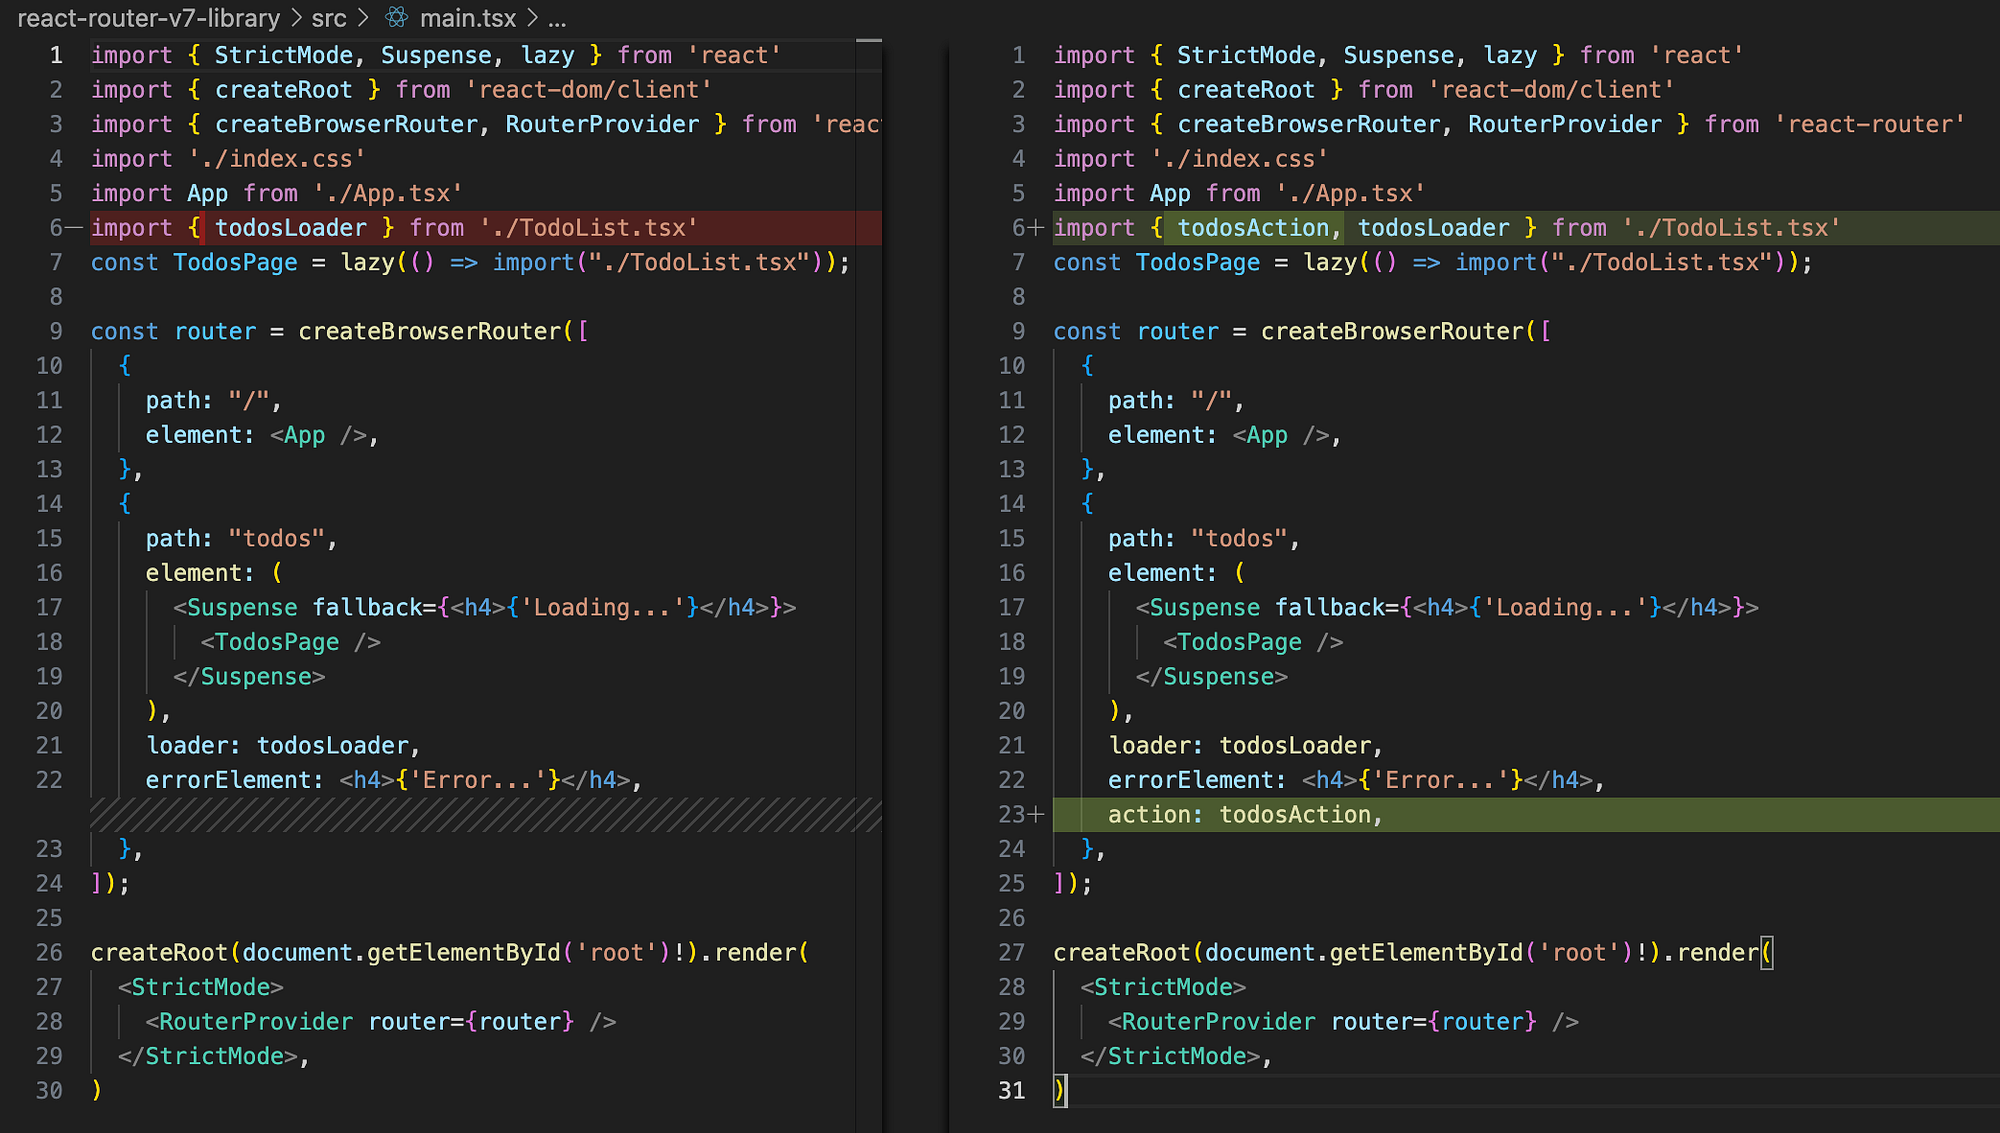This screenshot has height=1133, width=2000.
Task: Click chevron between src and main.tsx
Action: (x=363, y=18)
